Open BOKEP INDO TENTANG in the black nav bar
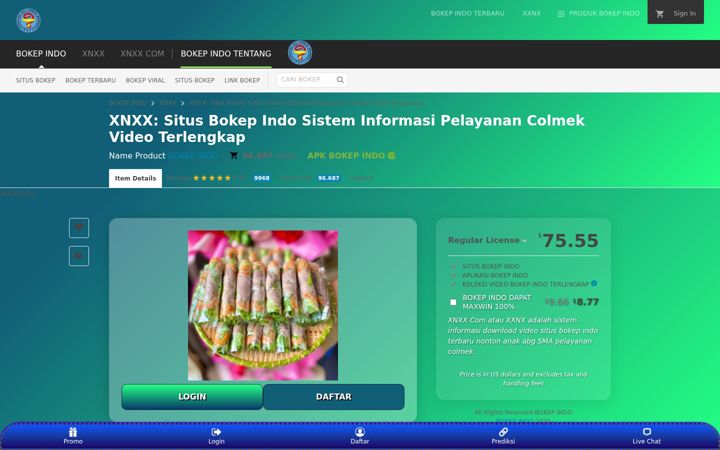720x450 pixels. 226,54
